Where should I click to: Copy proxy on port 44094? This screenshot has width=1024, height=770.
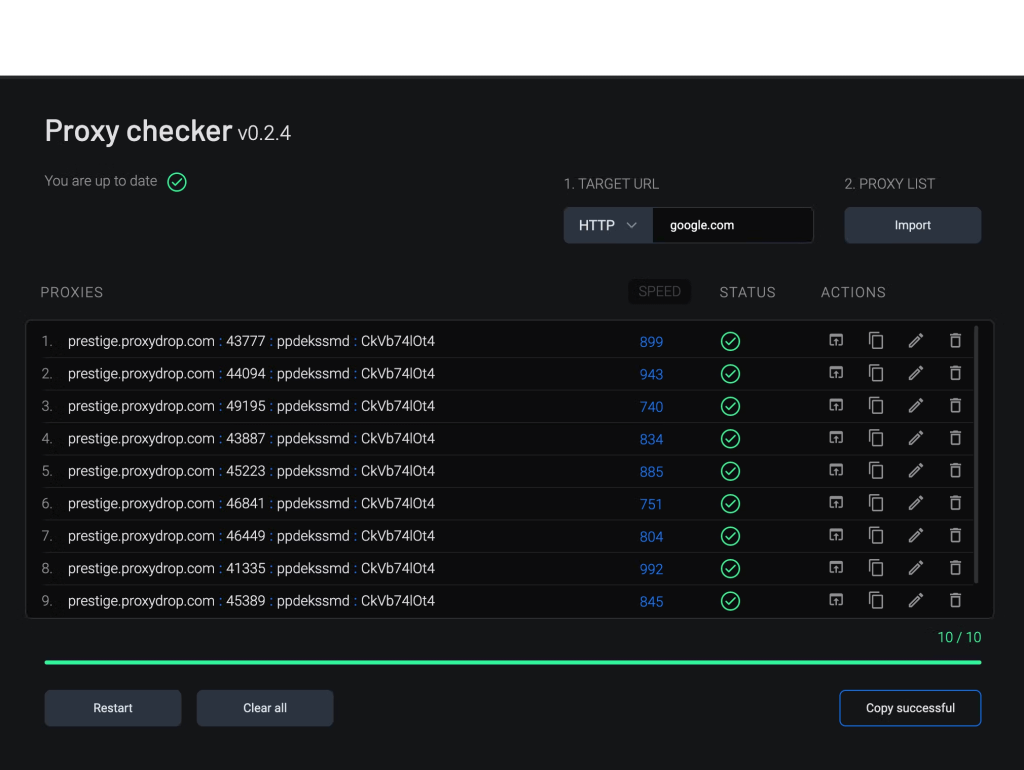point(876,373)
